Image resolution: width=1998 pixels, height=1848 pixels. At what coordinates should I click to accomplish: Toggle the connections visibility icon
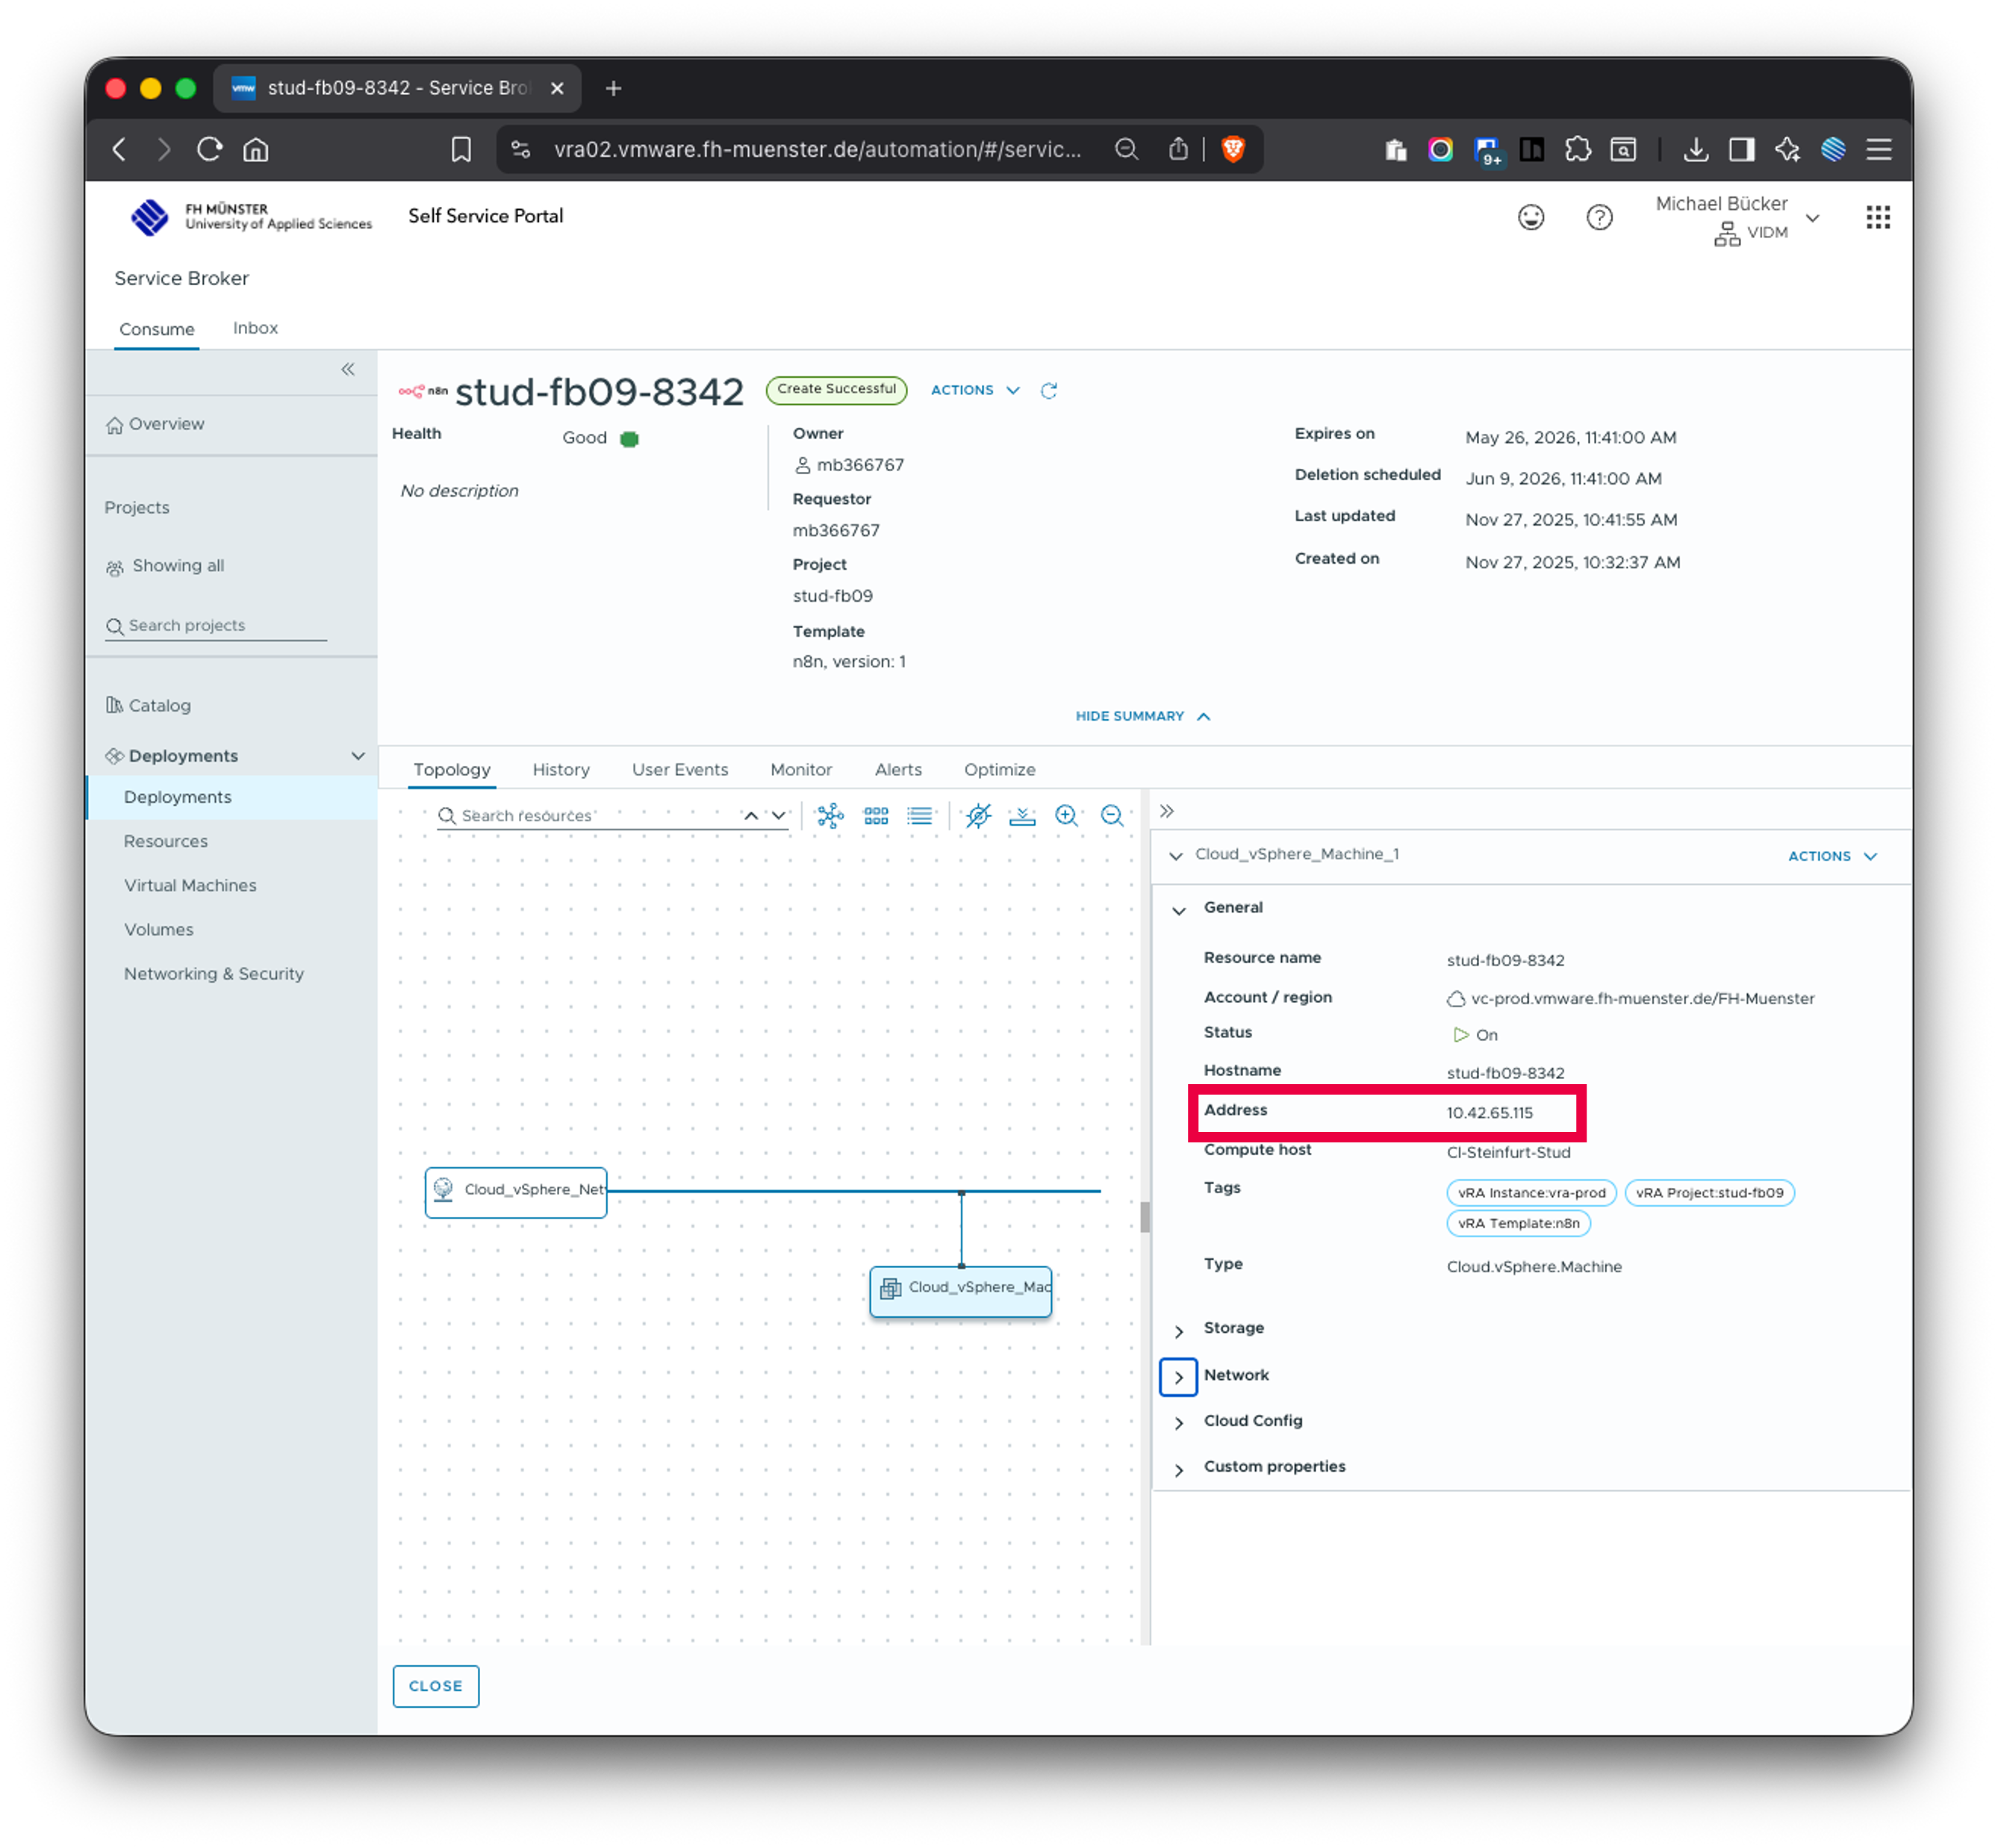tap(978, 816)
